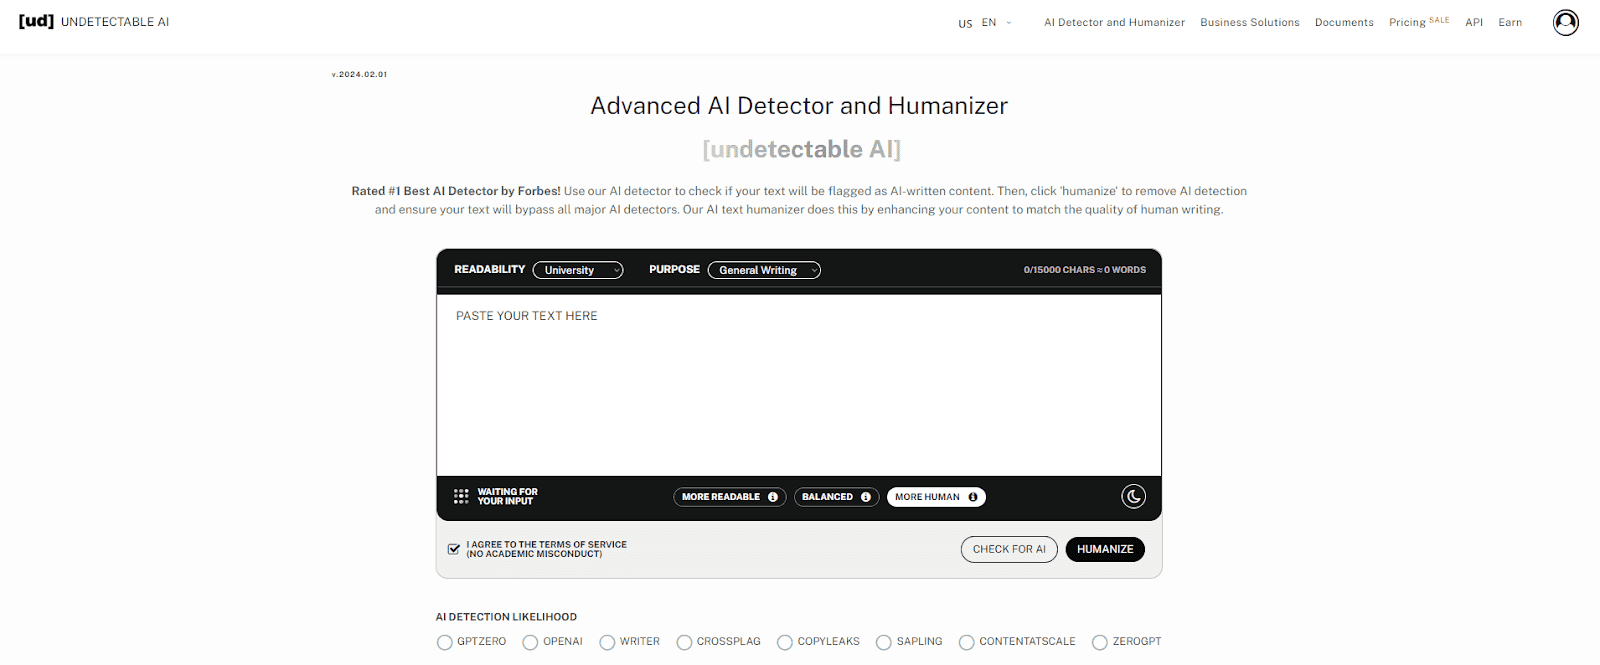Click the Paste Your Text Here field
This screenshot has height=665, width=1600.
click(798, 385)
